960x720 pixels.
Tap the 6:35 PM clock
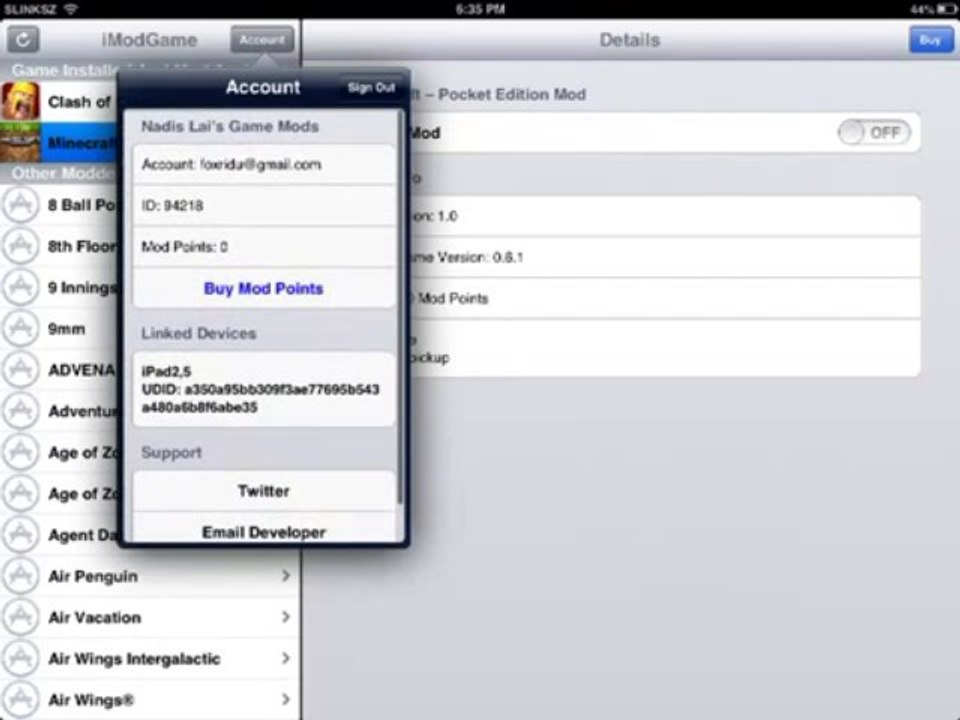480,9
